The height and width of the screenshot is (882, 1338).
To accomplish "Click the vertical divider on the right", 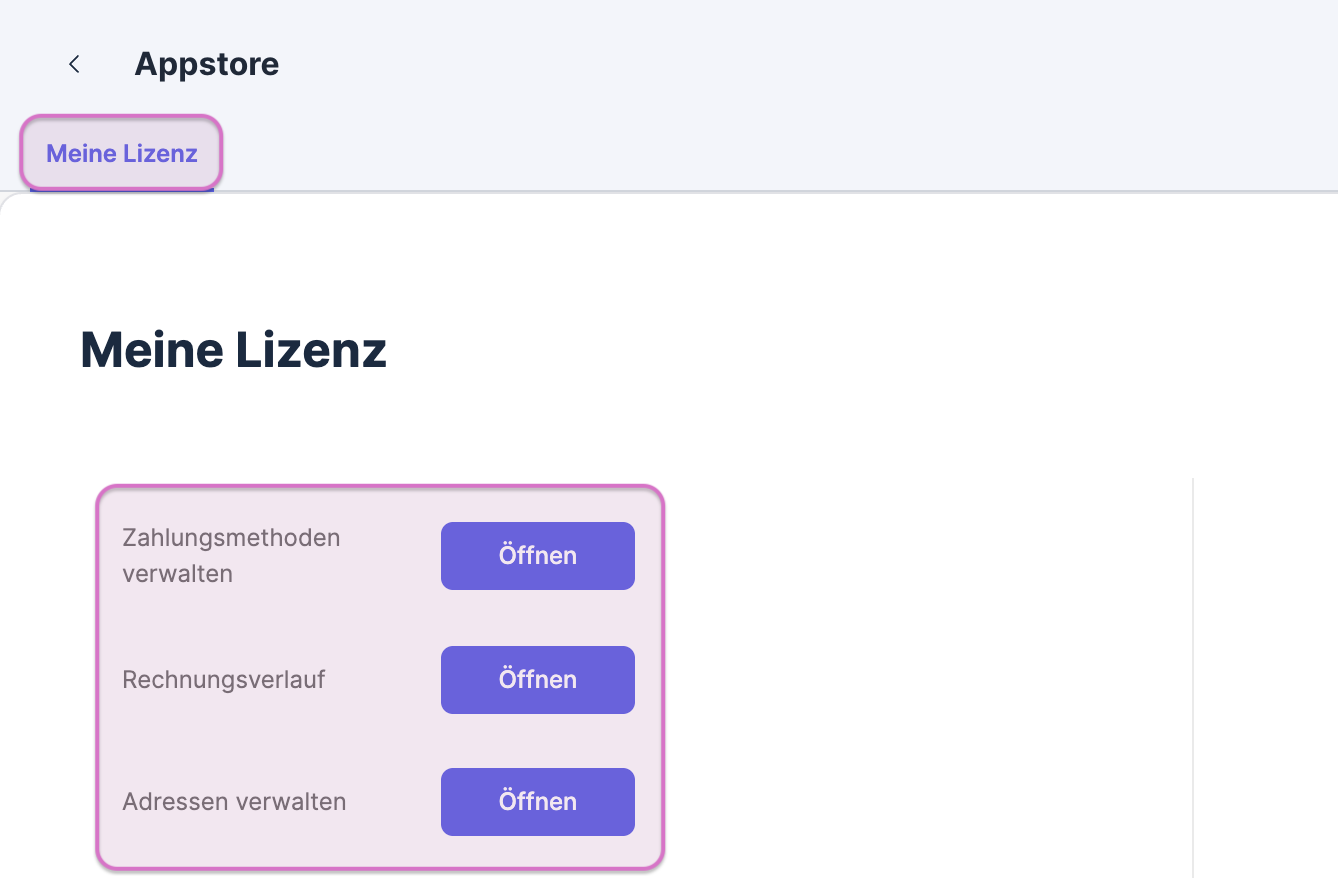I will pos(1192,678).
